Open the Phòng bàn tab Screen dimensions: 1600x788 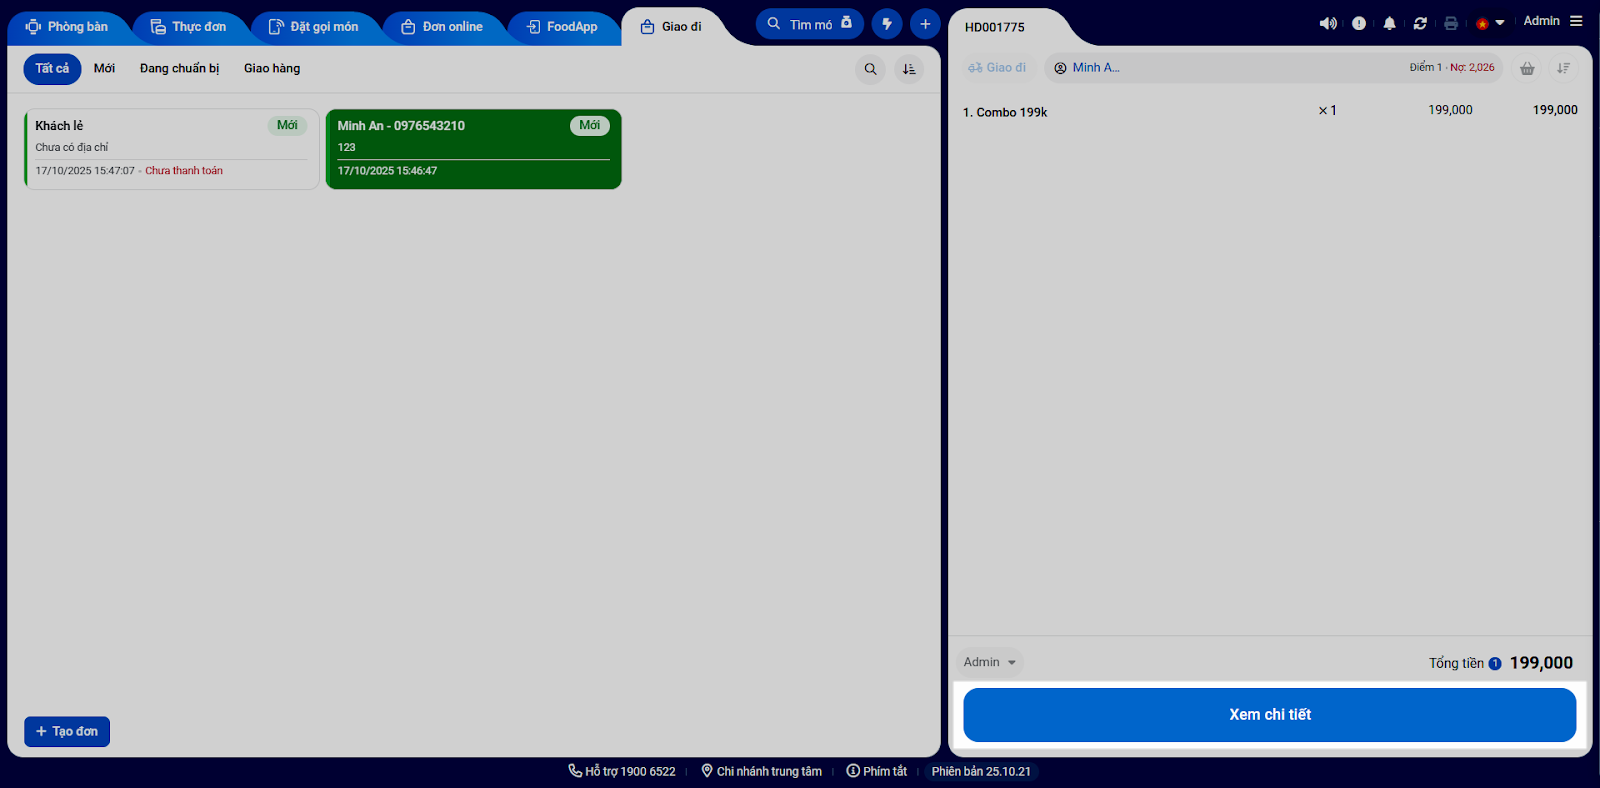pyautogui.click(x=67, y=27)
